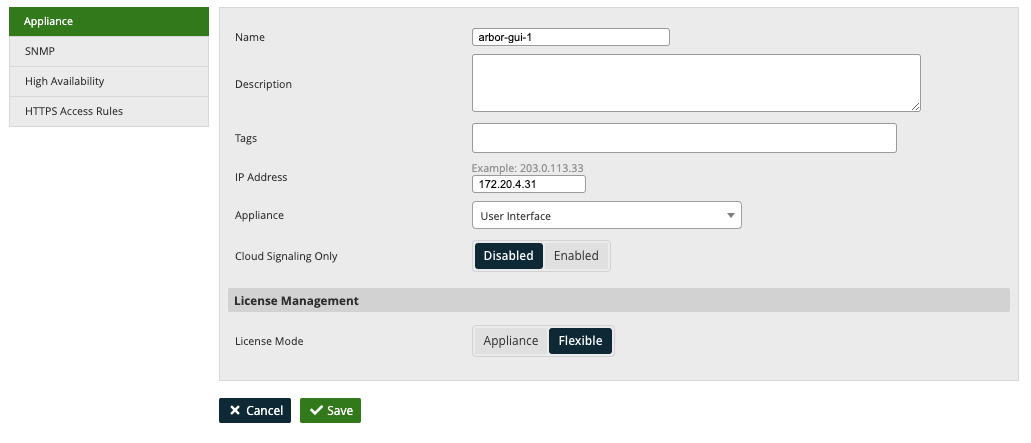1031x443 pixels.
Task: Click the Tags input box
Action: (x=684, y=138)
